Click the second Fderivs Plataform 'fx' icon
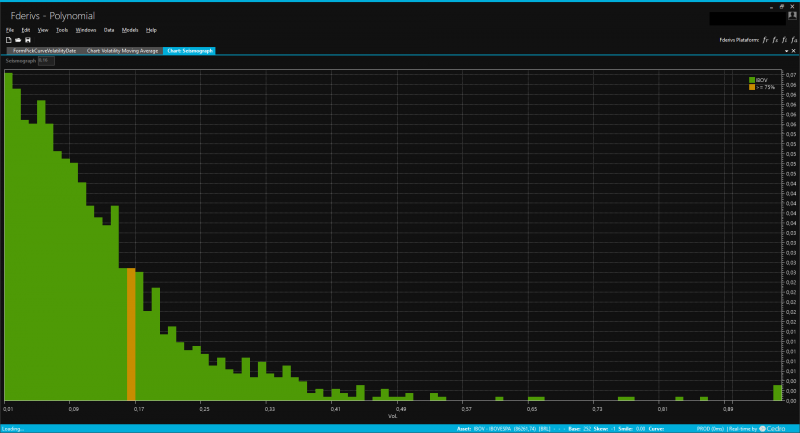Screen dimensions: 800x433 774,39
